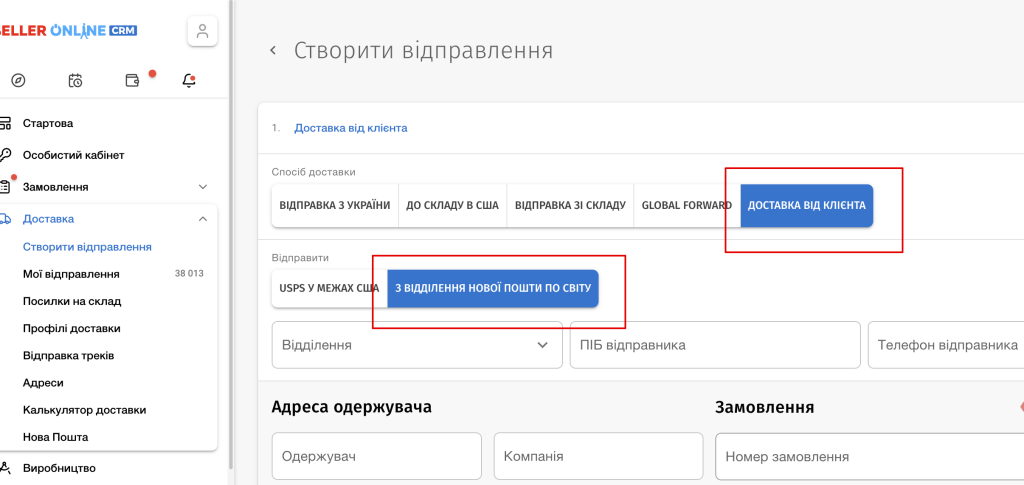Screen dimensions: 1024x485
Task: Go to Калькулятор доставки menu item
Action: point(84,409)
